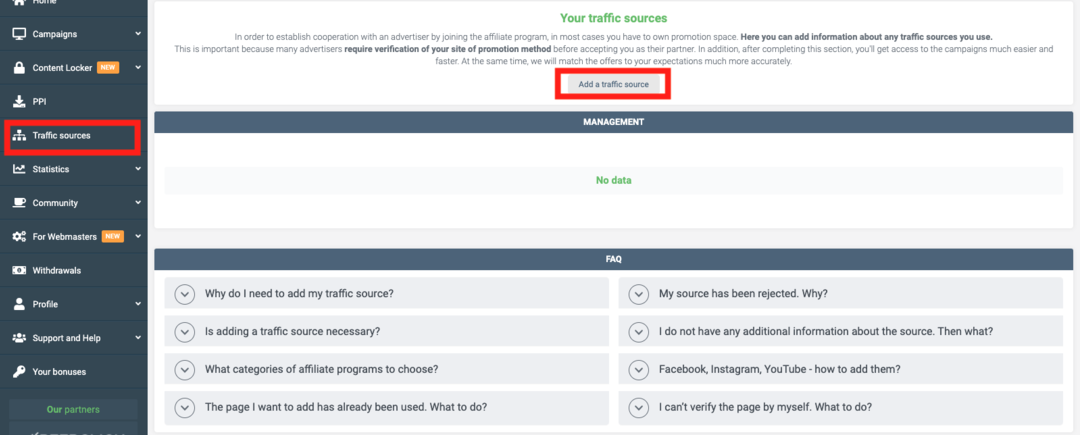Click the Add a traffic source button
The width and height of the screenshot is (1080, 435).
tap(613, 85)
